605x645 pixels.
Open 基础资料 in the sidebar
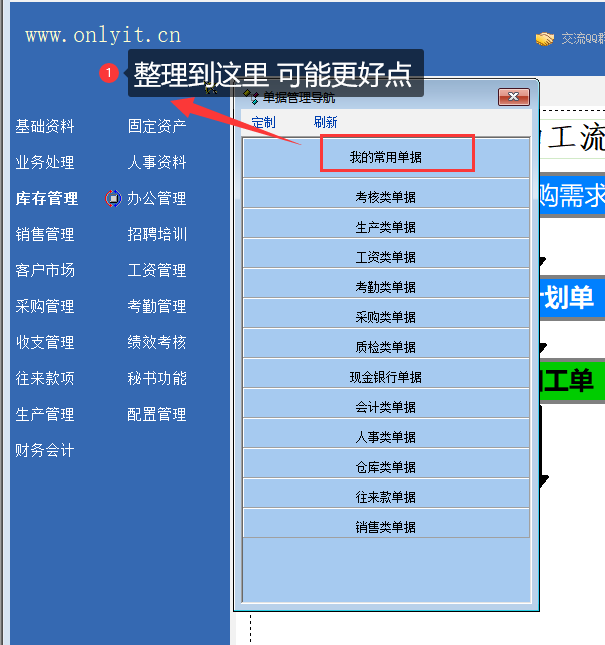coord(45,126)
